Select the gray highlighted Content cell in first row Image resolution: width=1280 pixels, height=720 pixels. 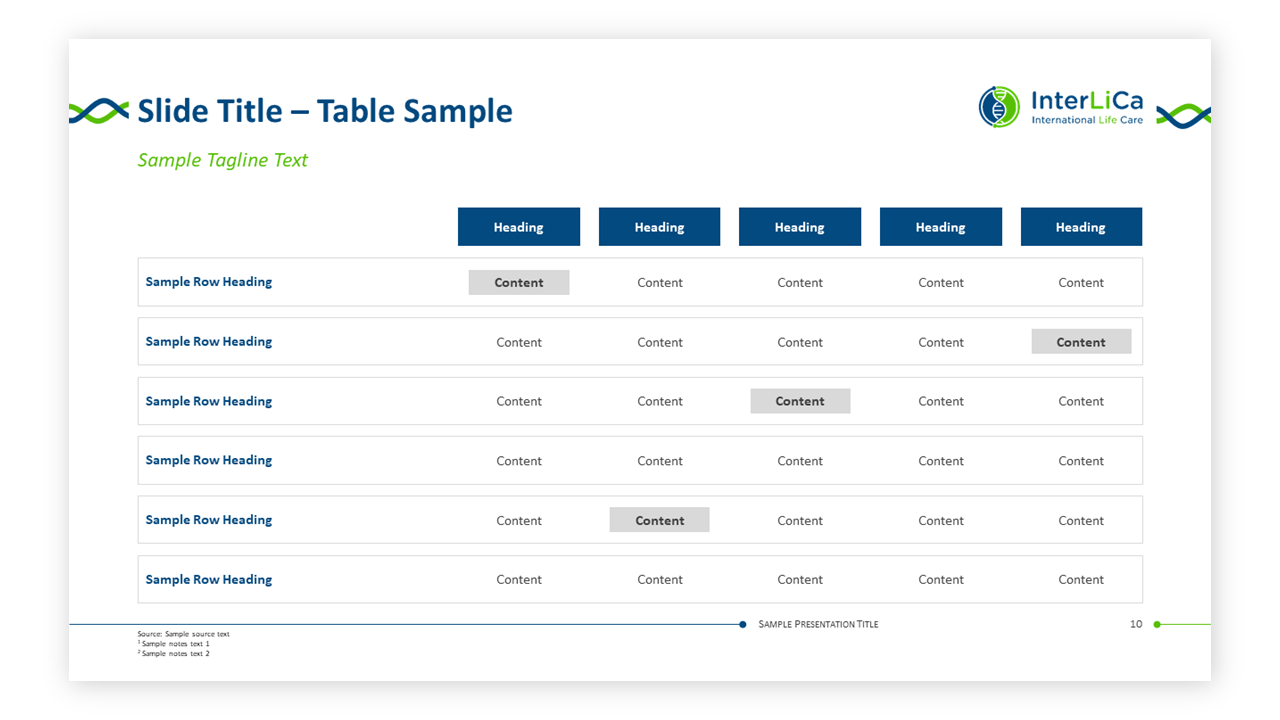(x=519, y=282)
